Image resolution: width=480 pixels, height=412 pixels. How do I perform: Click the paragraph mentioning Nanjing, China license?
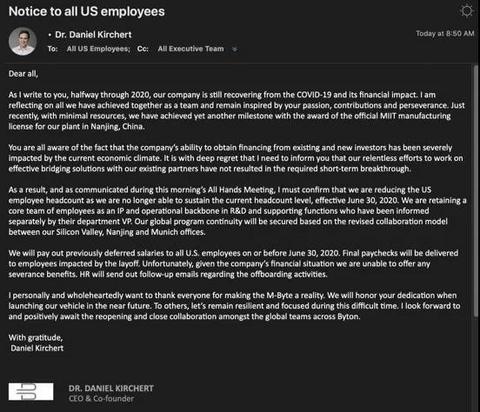237,111
